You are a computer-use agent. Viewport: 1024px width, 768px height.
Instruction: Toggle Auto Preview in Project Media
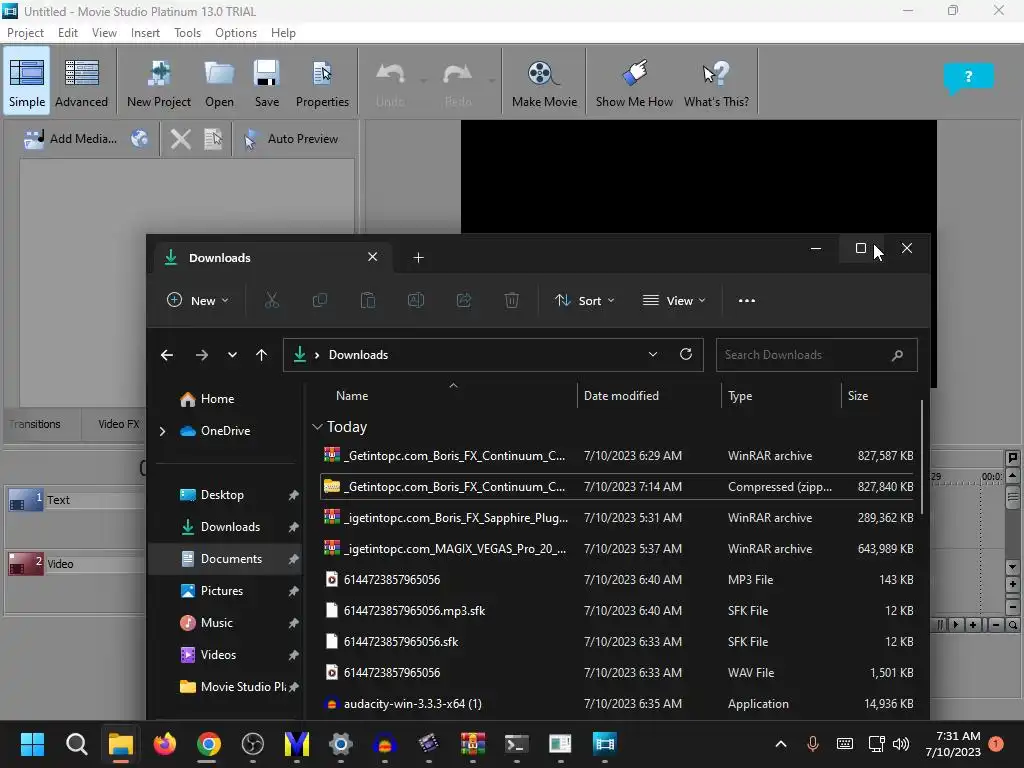(291, 138)
